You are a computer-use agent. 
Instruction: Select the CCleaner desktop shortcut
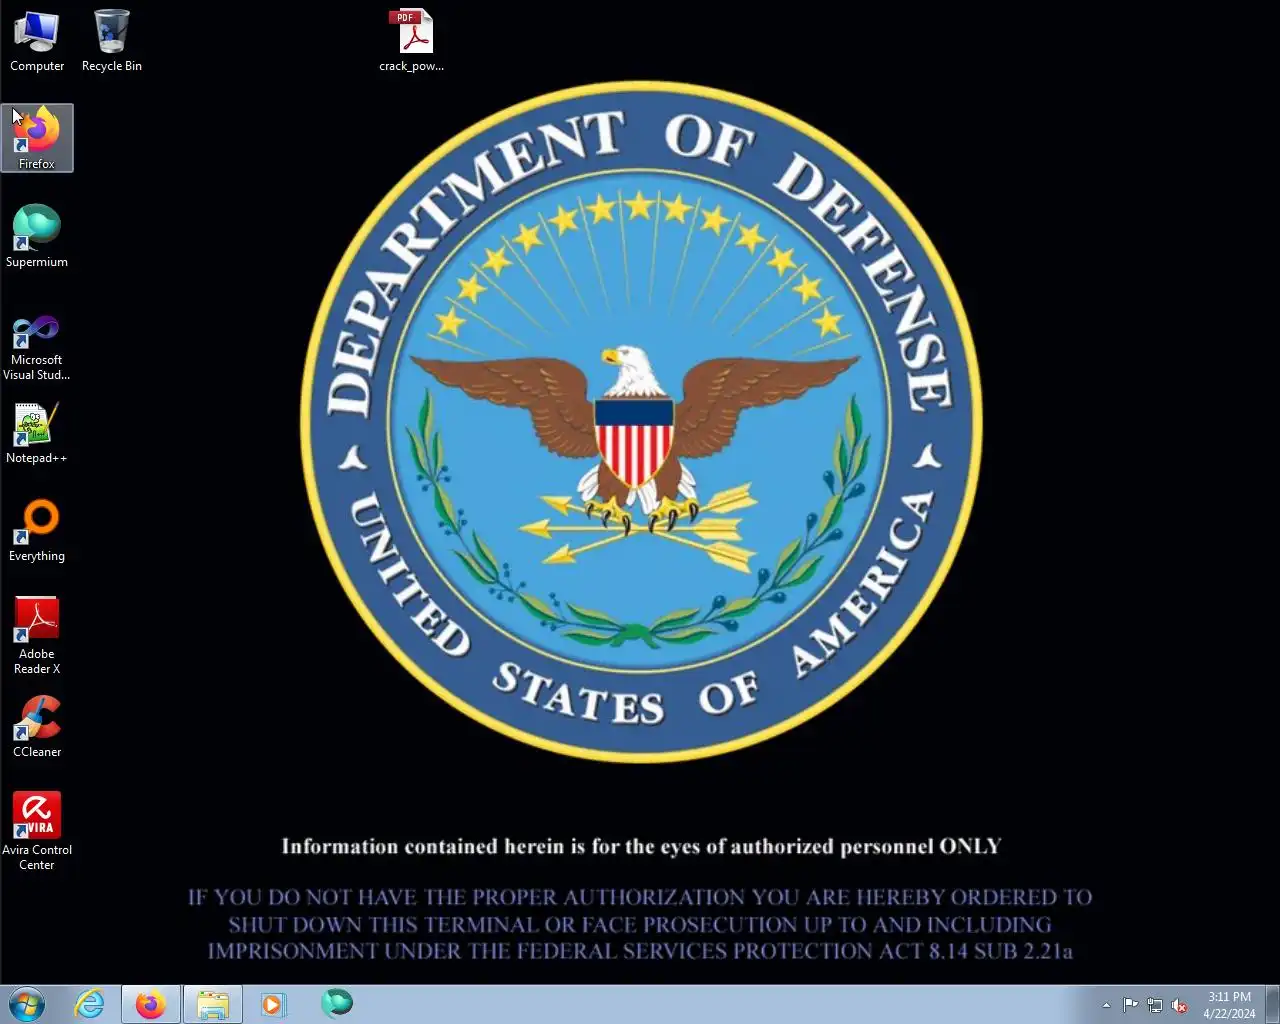(x=37, y=727)
